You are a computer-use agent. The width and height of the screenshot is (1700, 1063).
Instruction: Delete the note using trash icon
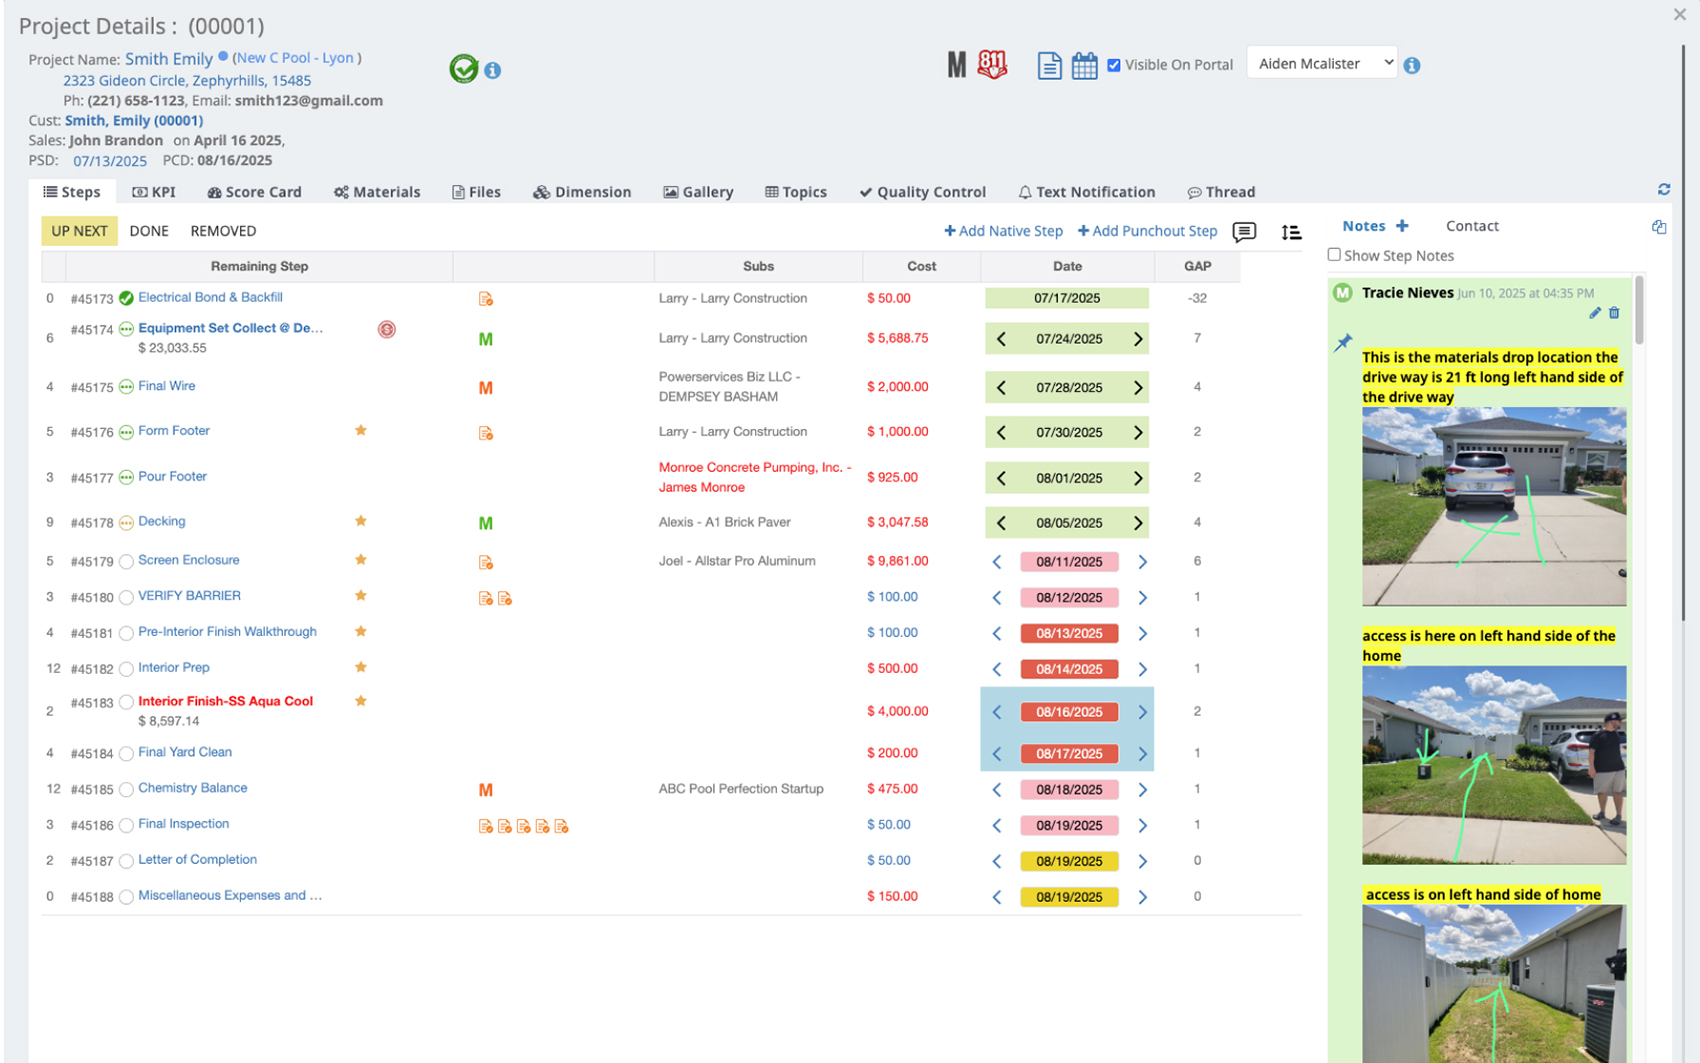click(1614, 313)
